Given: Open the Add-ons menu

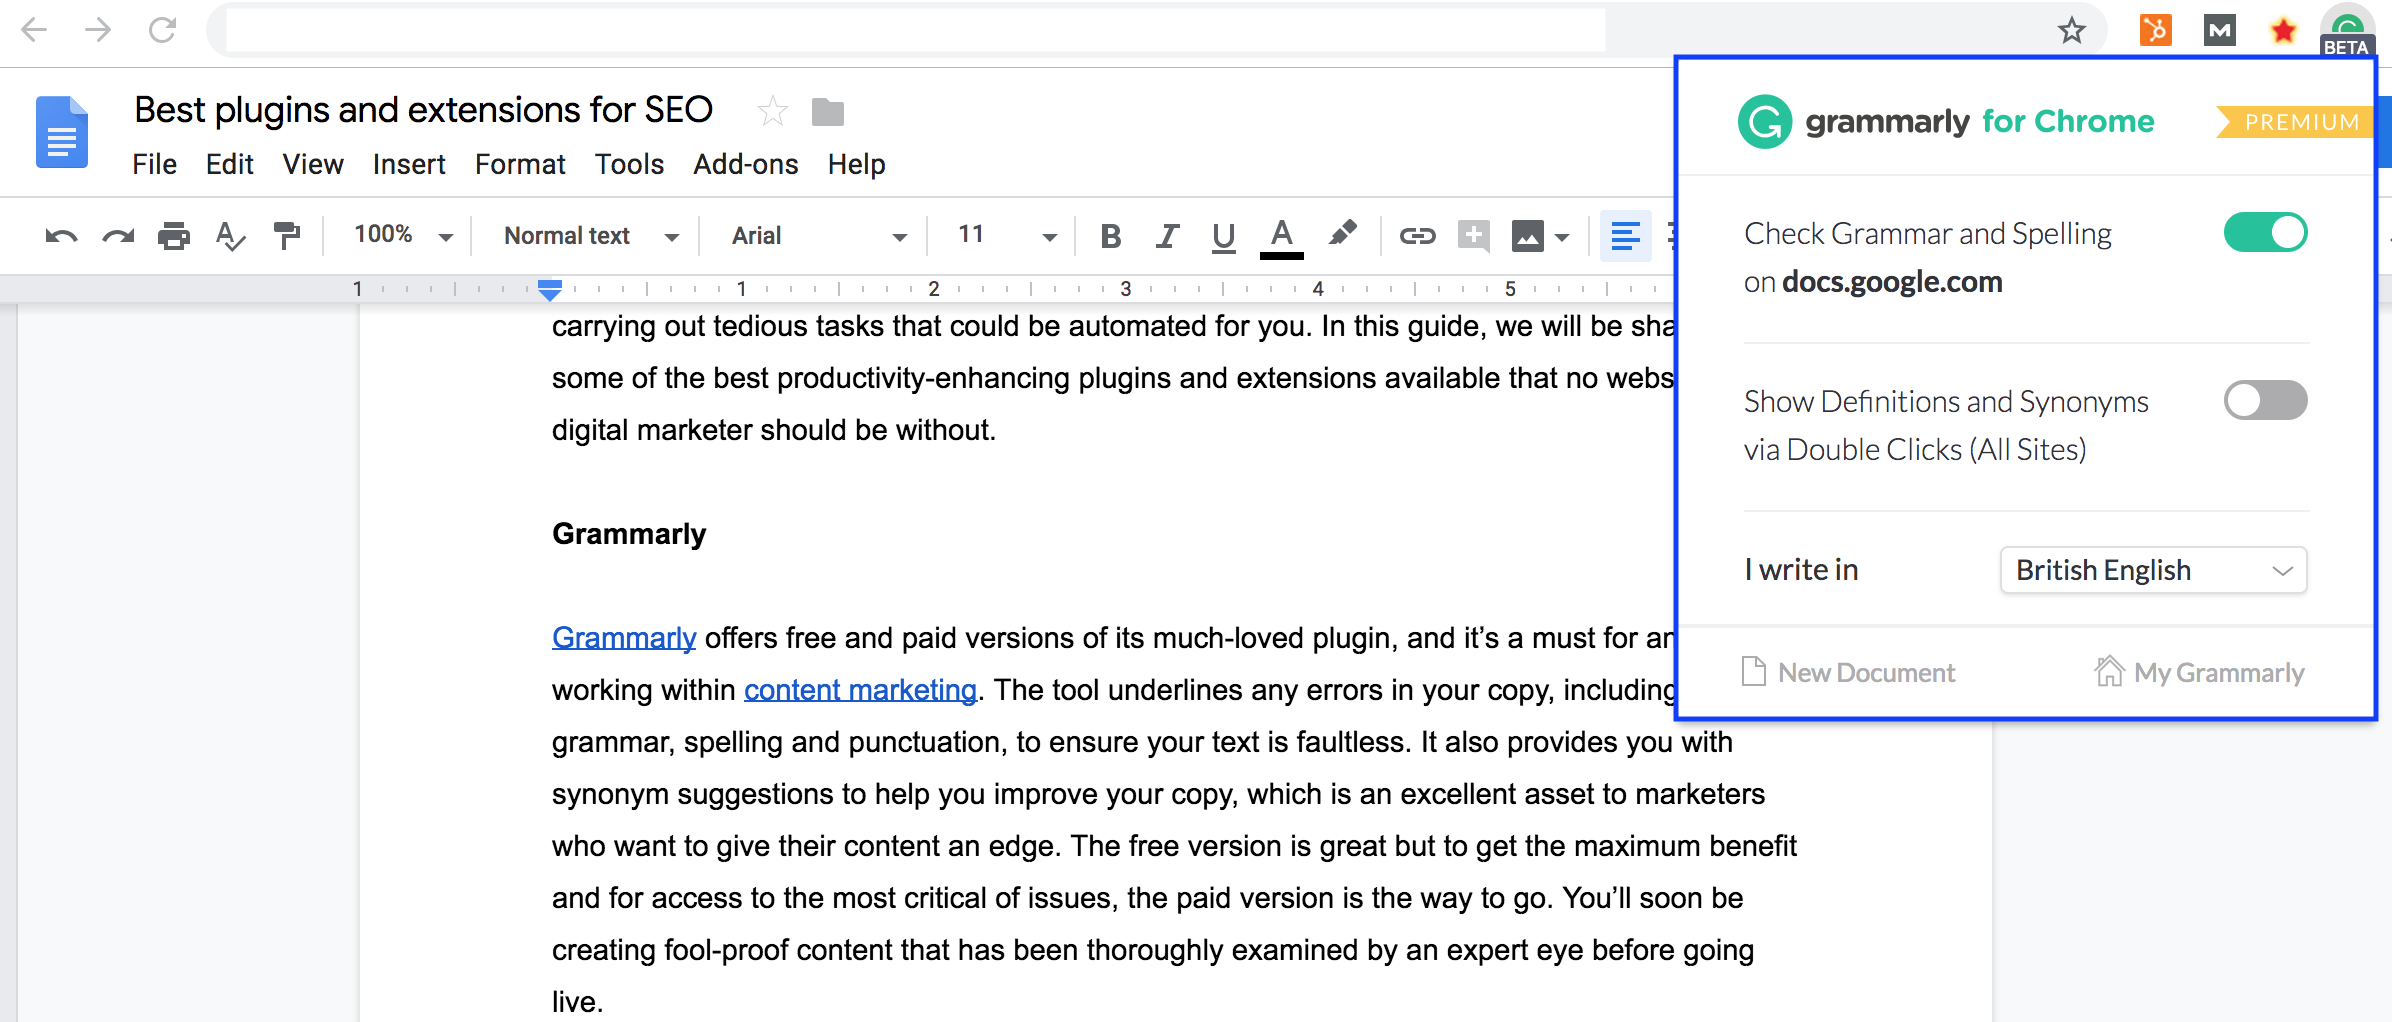Looking at the screenshot, I should click(746, 164).
